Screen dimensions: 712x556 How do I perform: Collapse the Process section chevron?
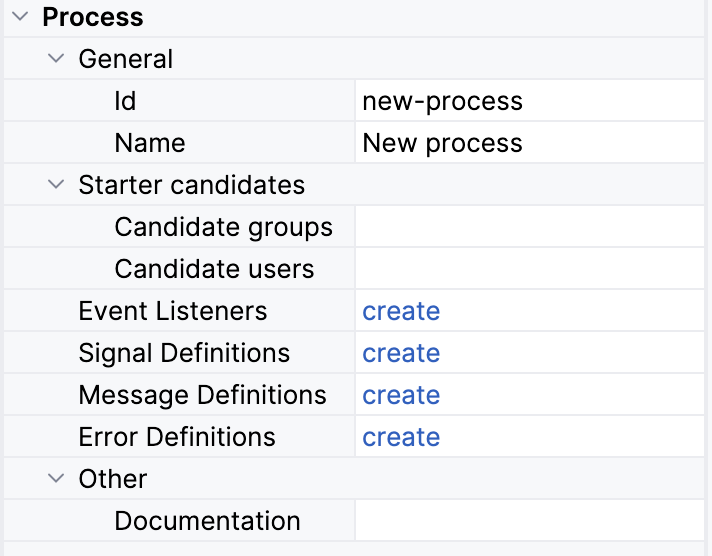pyautogui.click(x=19, y=17)
